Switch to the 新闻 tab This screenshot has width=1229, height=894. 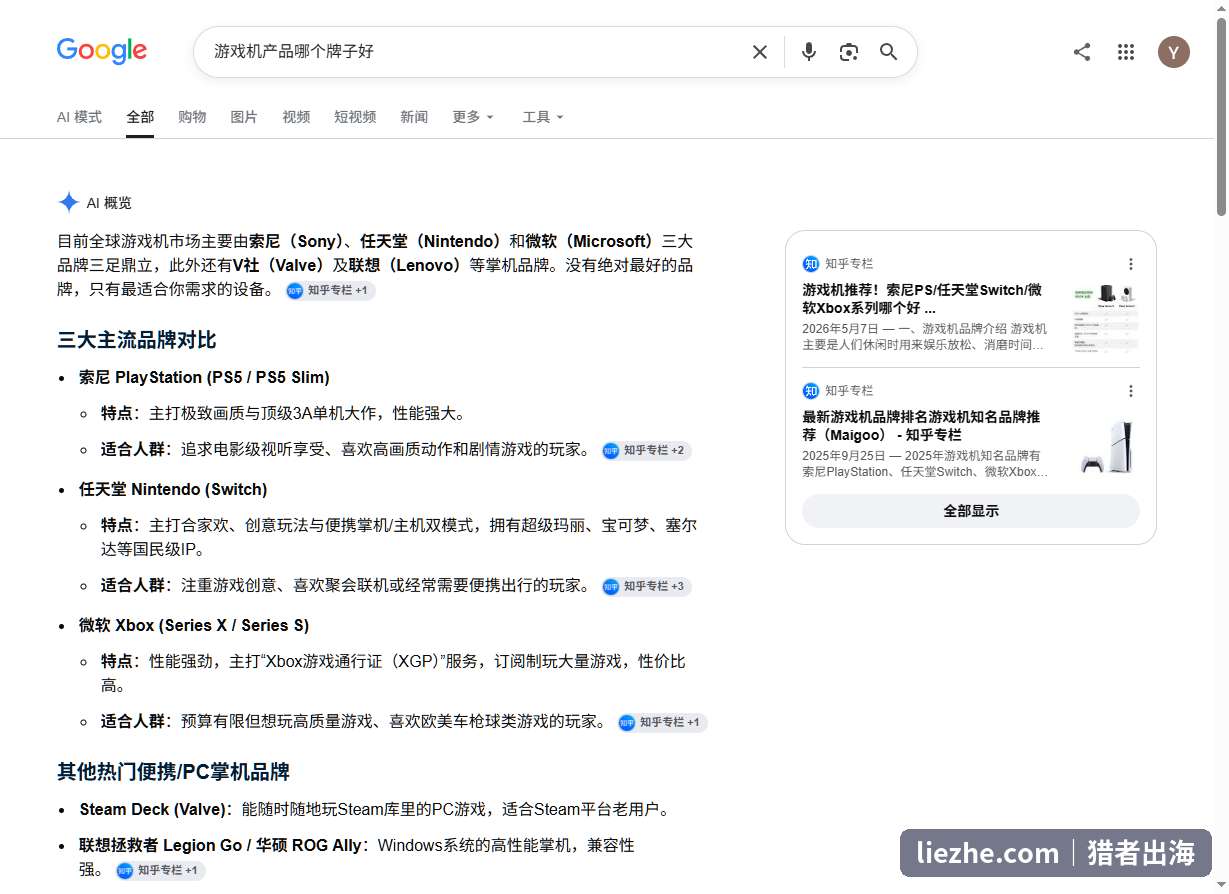pos(414,117)
